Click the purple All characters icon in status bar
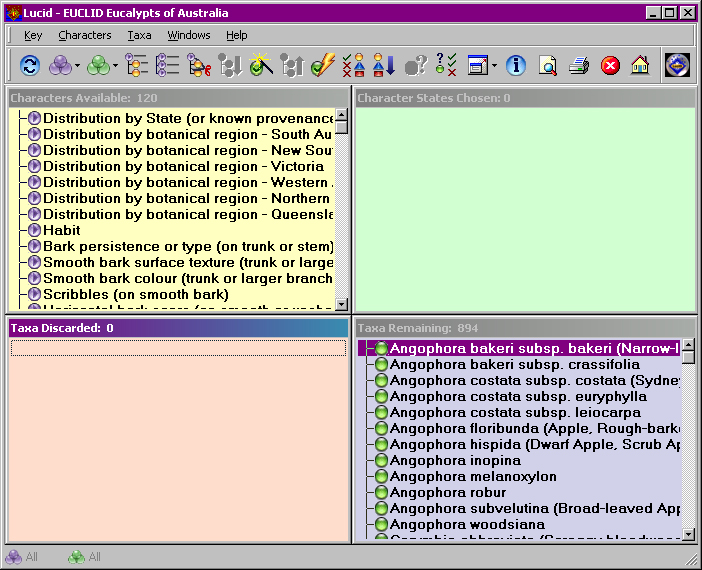Image resolution: width=702 pixels, height=570 pixels. pyautogui.click(x=21, y=557)
